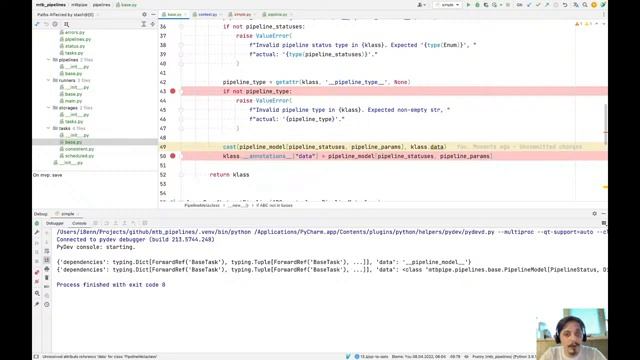Collapse the runners folder showing 3 files
This screenshot has width=640, height=360.
point(49,80)
